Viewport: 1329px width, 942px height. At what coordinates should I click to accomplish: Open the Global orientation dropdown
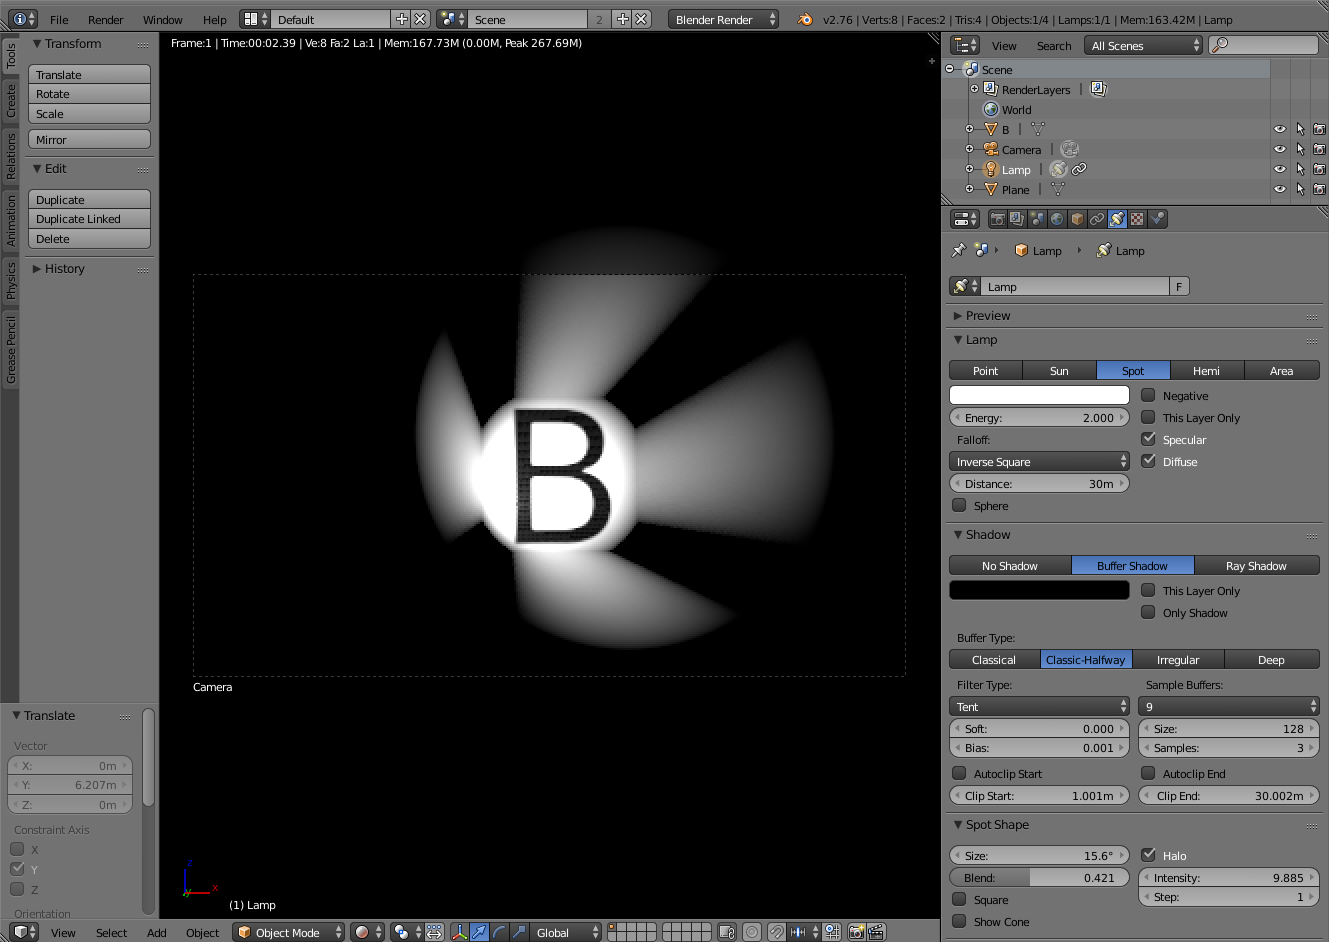565,932
